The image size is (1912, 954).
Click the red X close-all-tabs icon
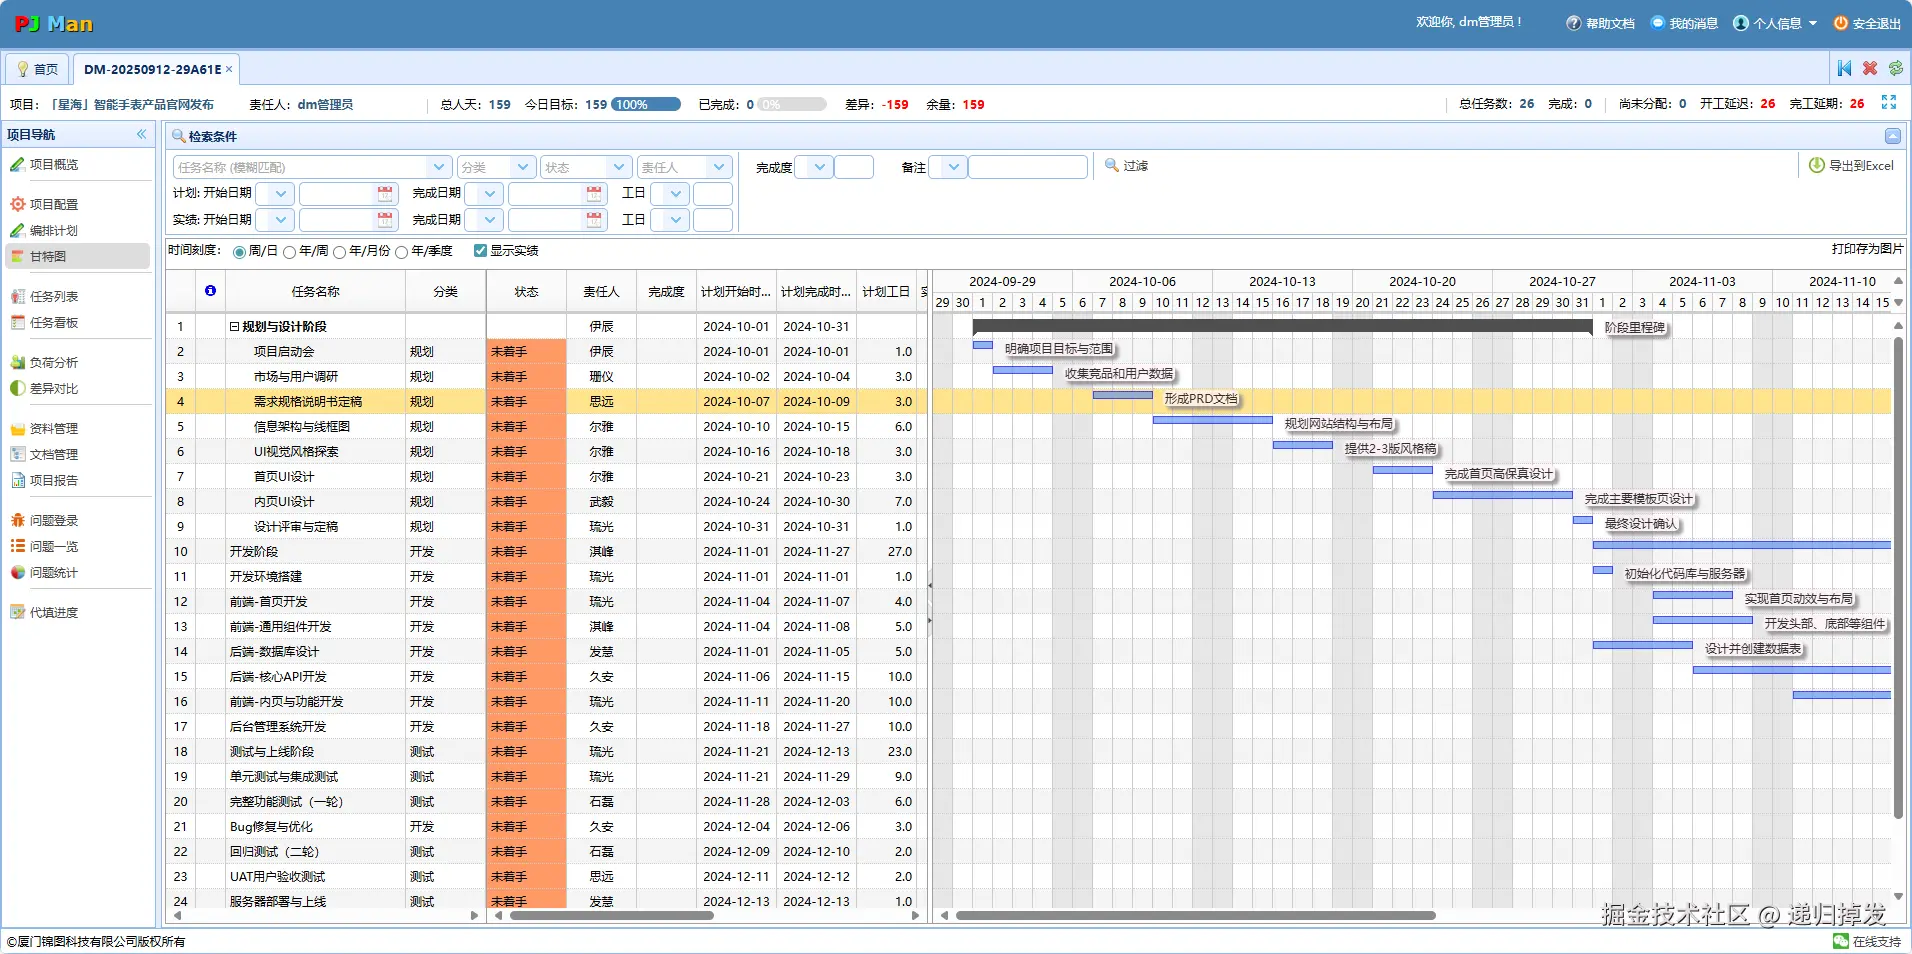pos(1870,68)
